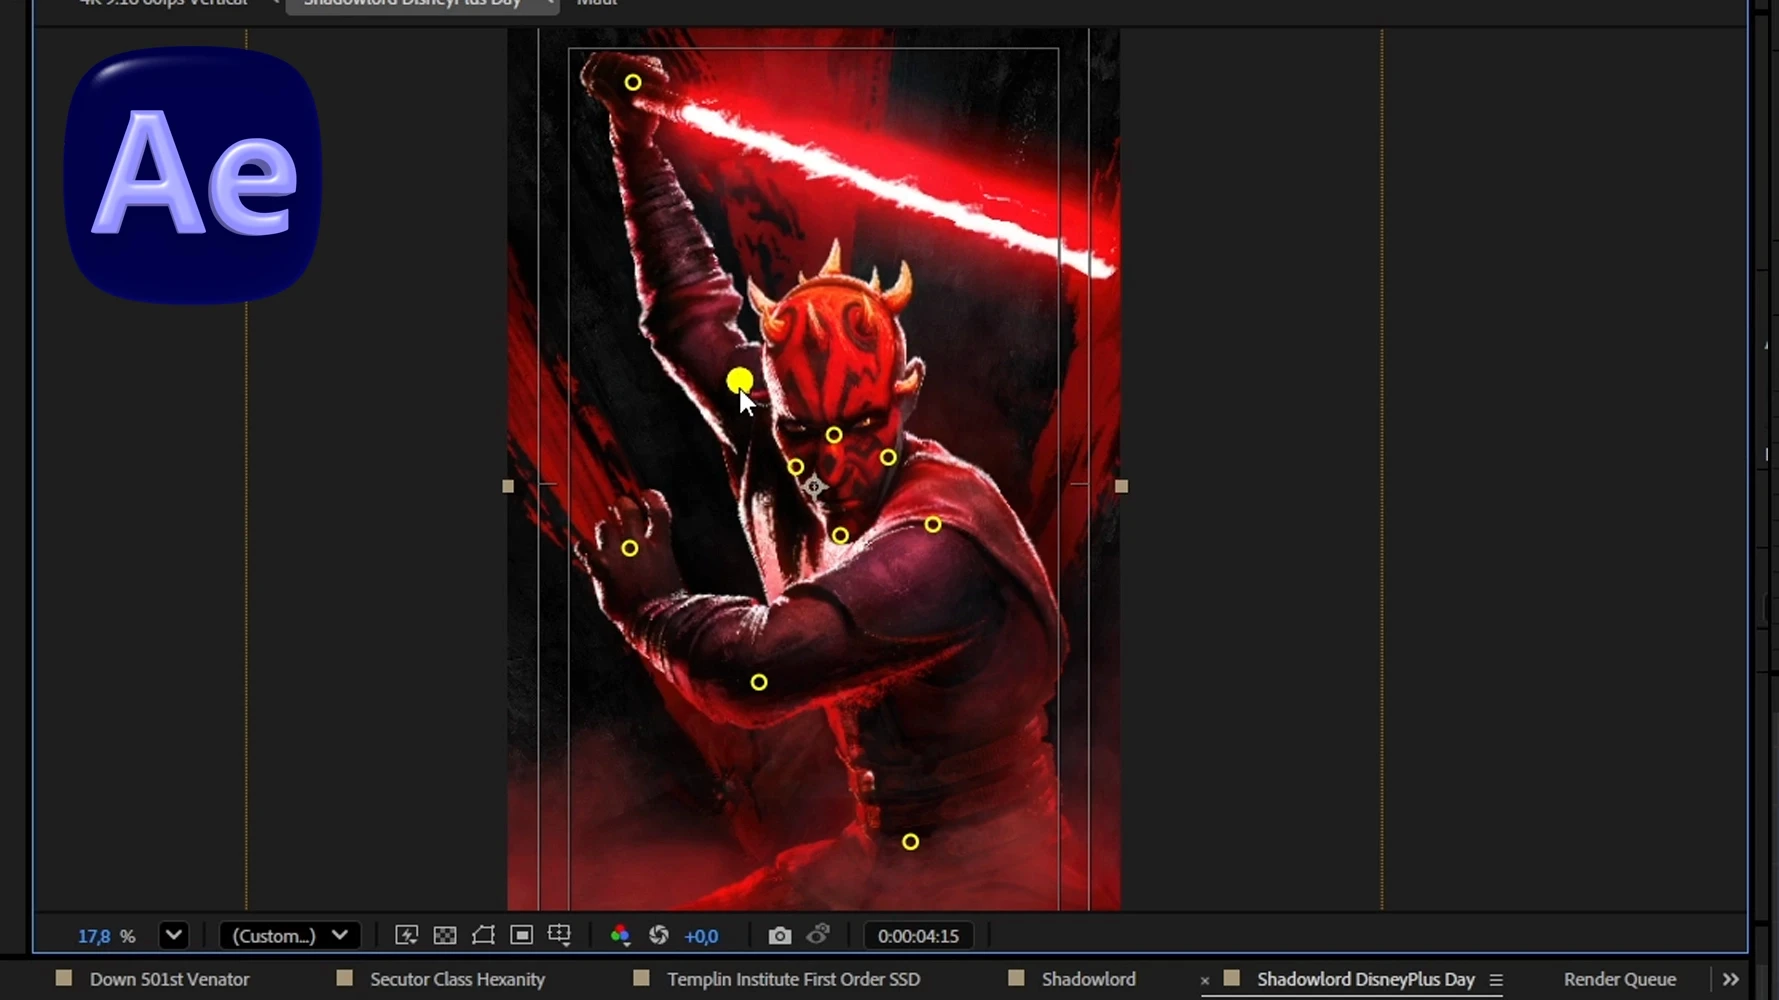Select the puppet pin on the bent elbow
This screenshot has width=1779, height=1000.
click(x=759, y=682)
